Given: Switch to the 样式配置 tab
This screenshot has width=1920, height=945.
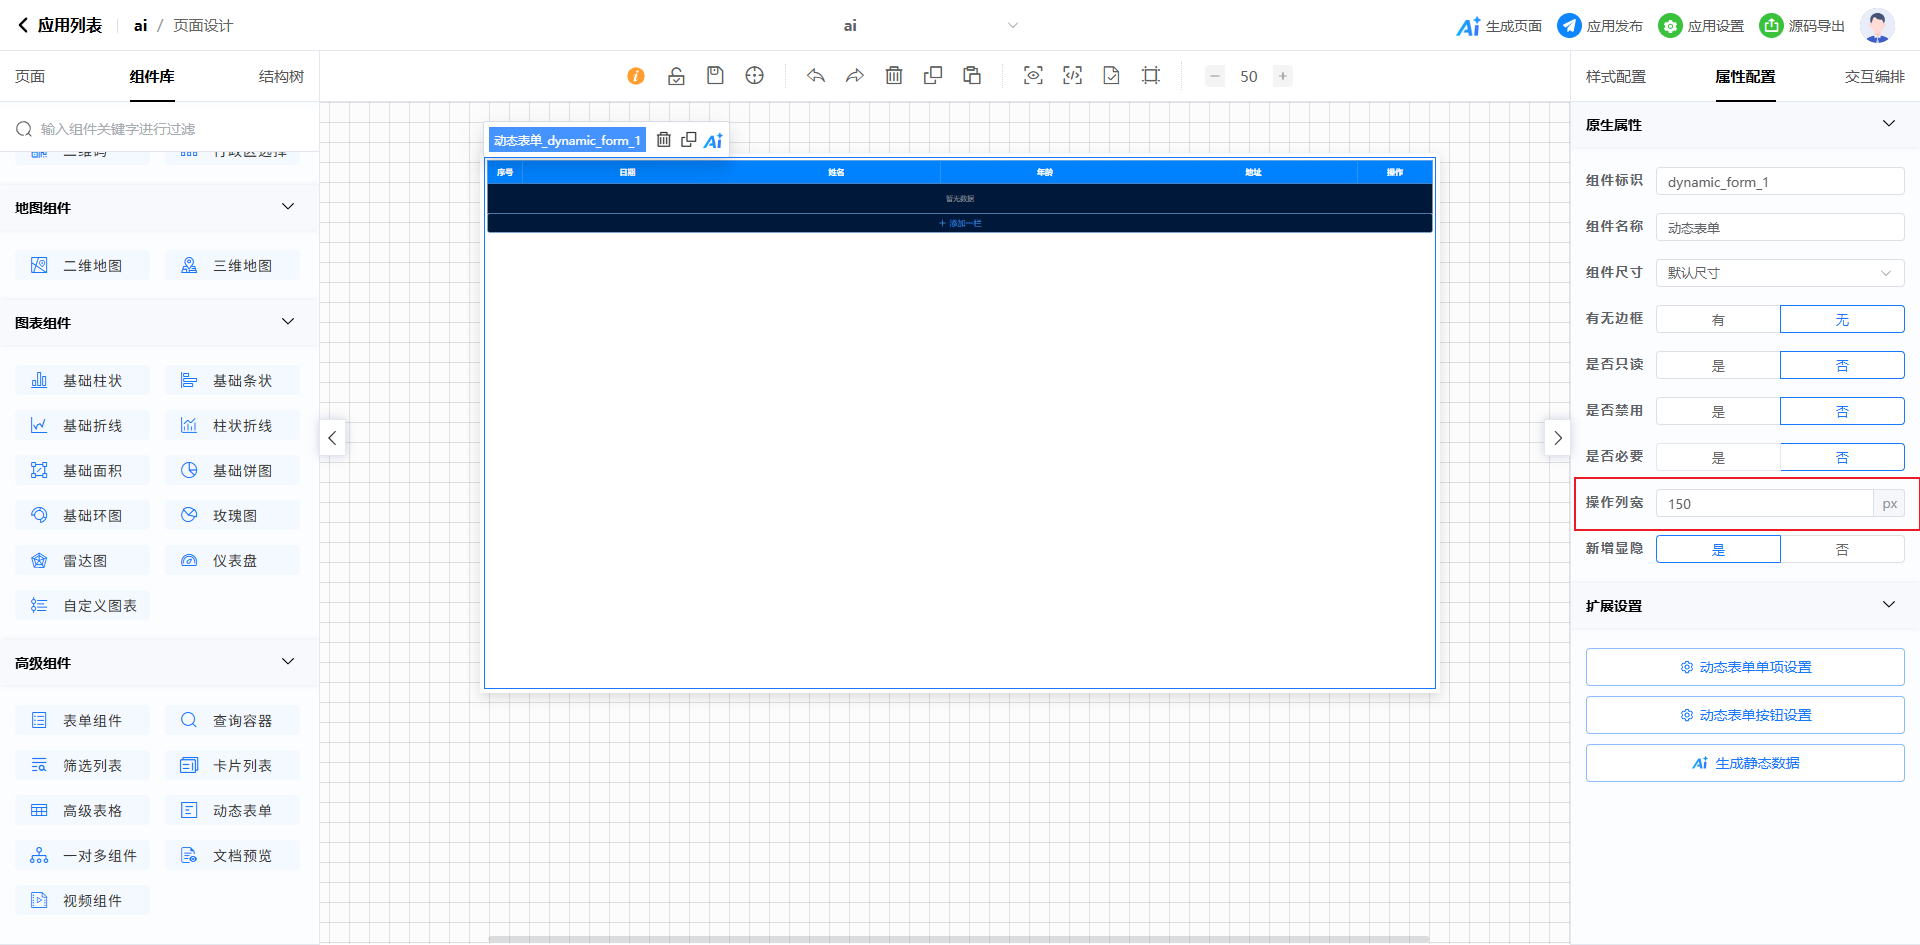Looking at the screenshot, I should (x=1615, y=77).
